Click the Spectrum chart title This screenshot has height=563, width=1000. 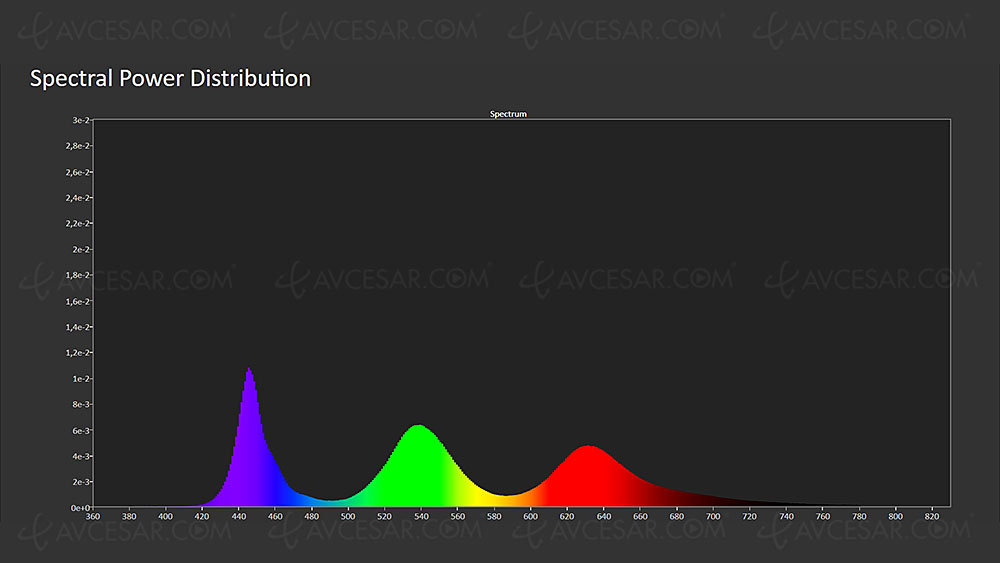click(x=507, y=114)
